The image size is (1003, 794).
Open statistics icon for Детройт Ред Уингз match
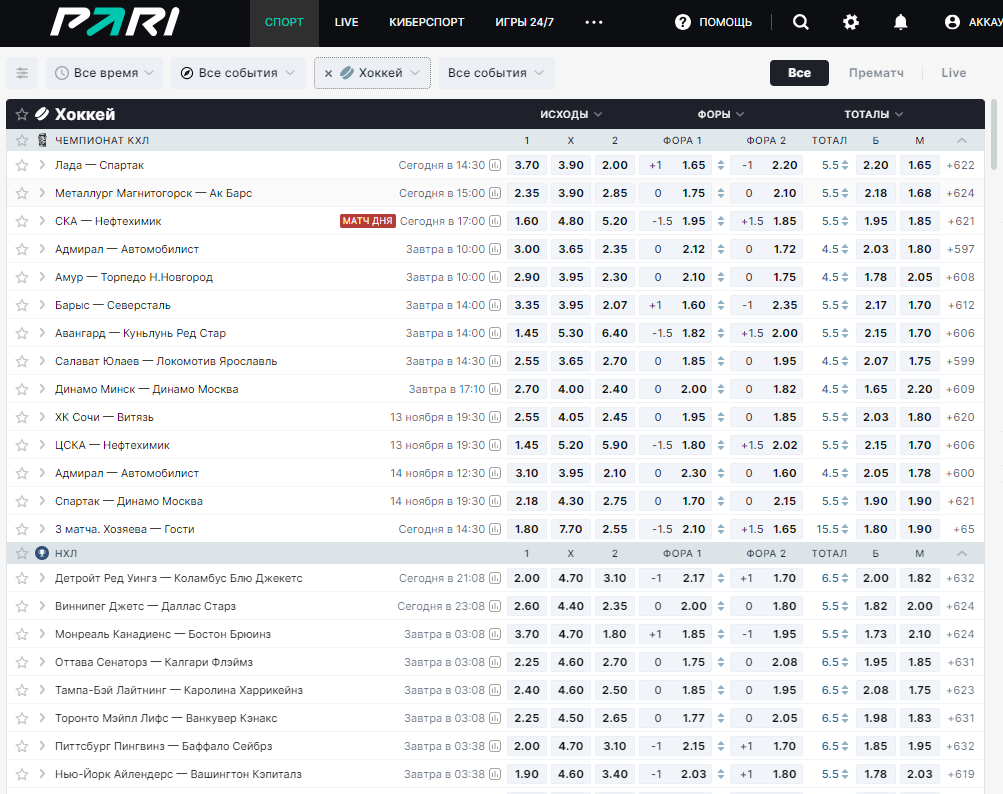point(494,578)
